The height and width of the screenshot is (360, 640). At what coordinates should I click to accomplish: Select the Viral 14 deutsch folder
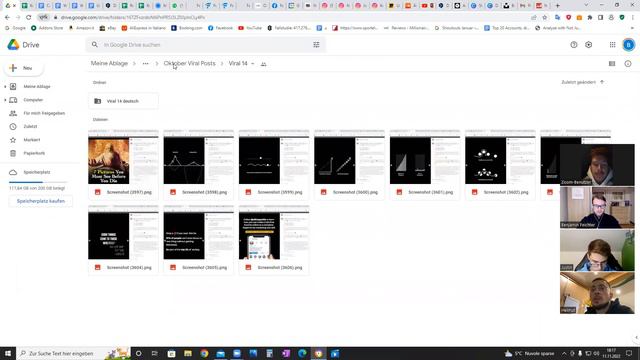pyautogui.click(x=123, y=101)
